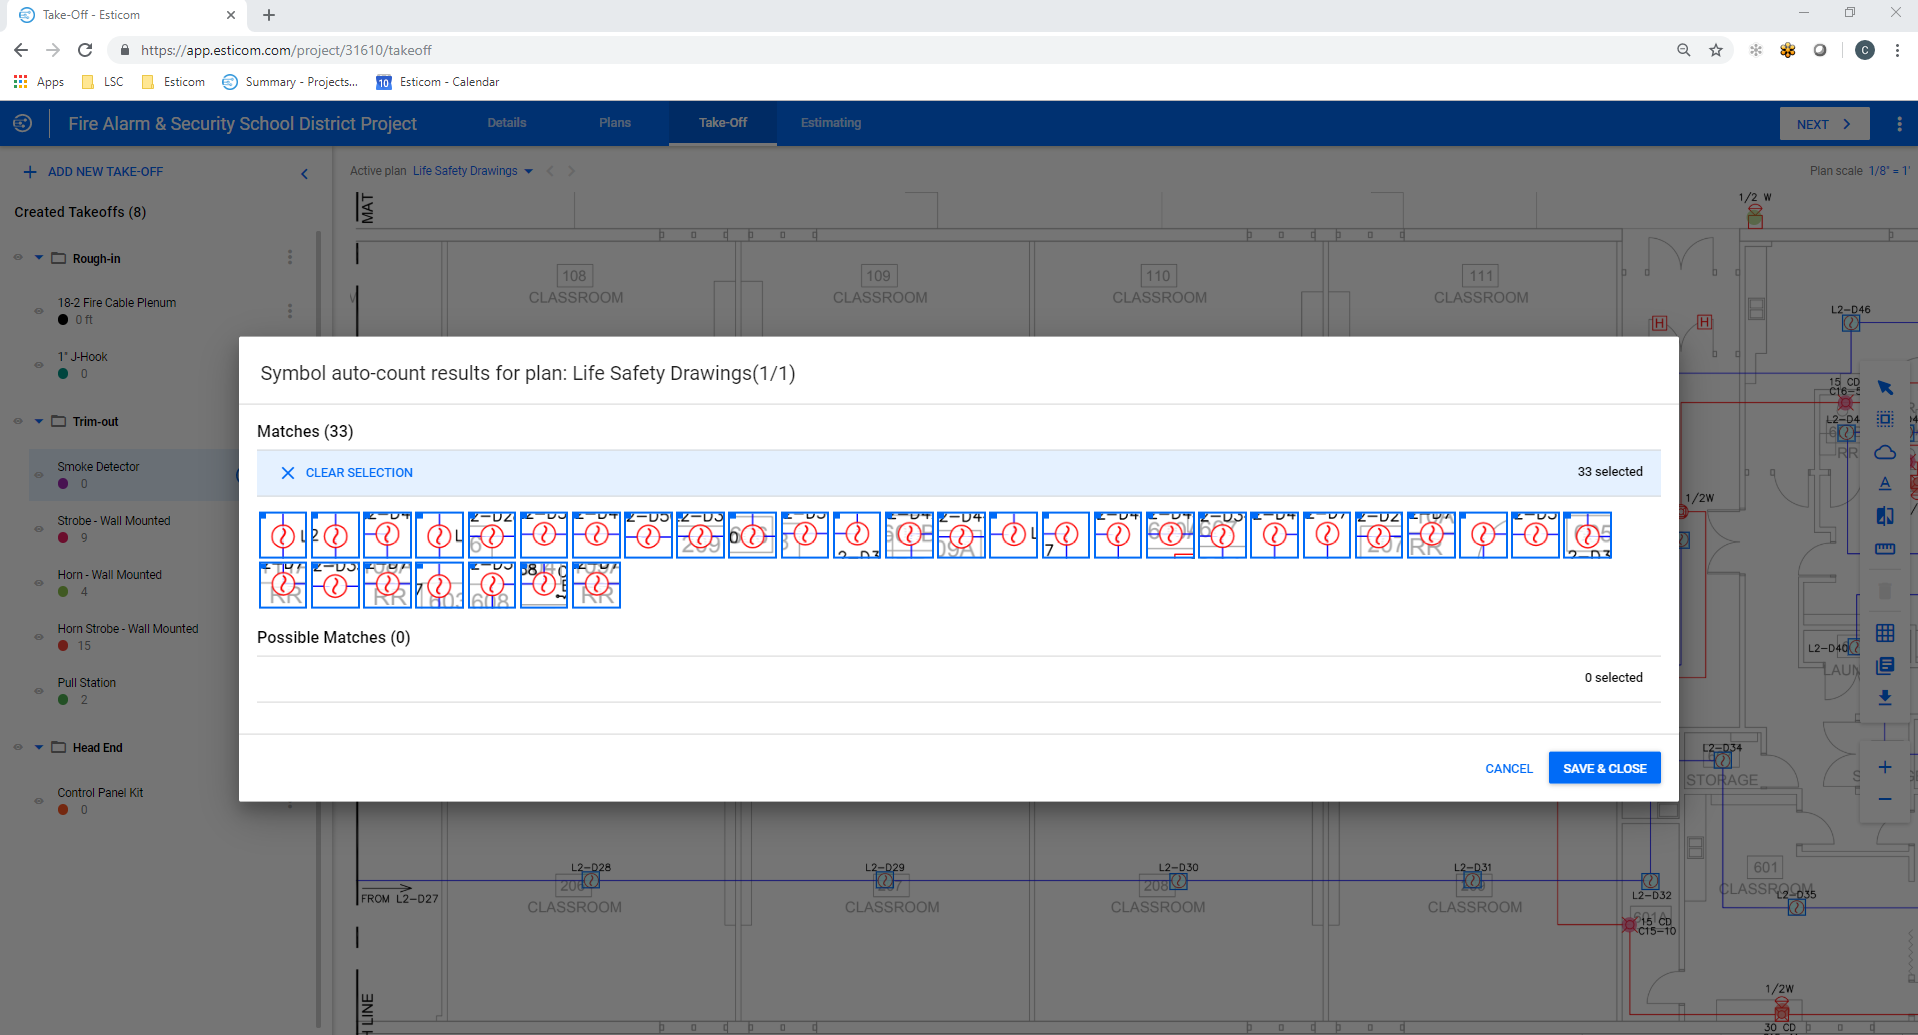Open the compare plans tool
Image resolution: width=1918 pixels, height=1035 pixels.
1885,516
